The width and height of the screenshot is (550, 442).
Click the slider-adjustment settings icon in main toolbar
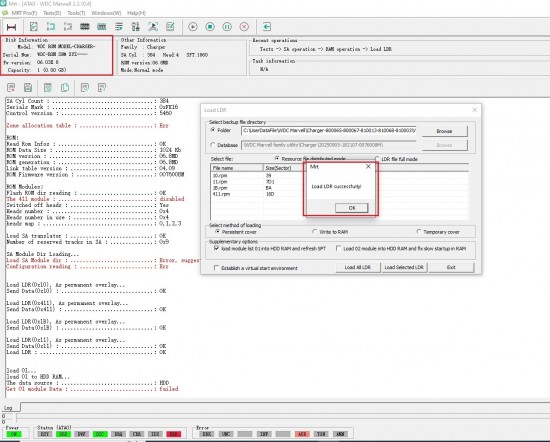(135, 27)
